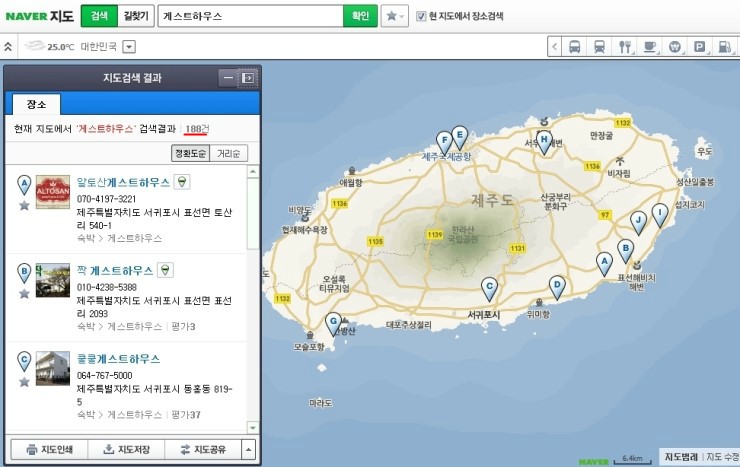Open the favorites star dropdown
This screenshot has height=467, width=740.
pos(395,16)
